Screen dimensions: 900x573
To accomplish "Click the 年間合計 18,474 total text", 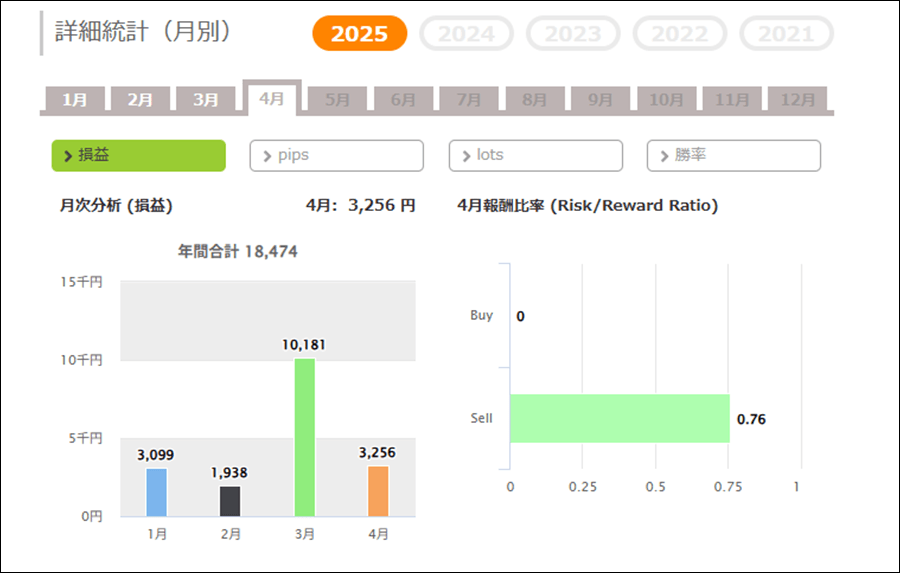I will point(238,251).
